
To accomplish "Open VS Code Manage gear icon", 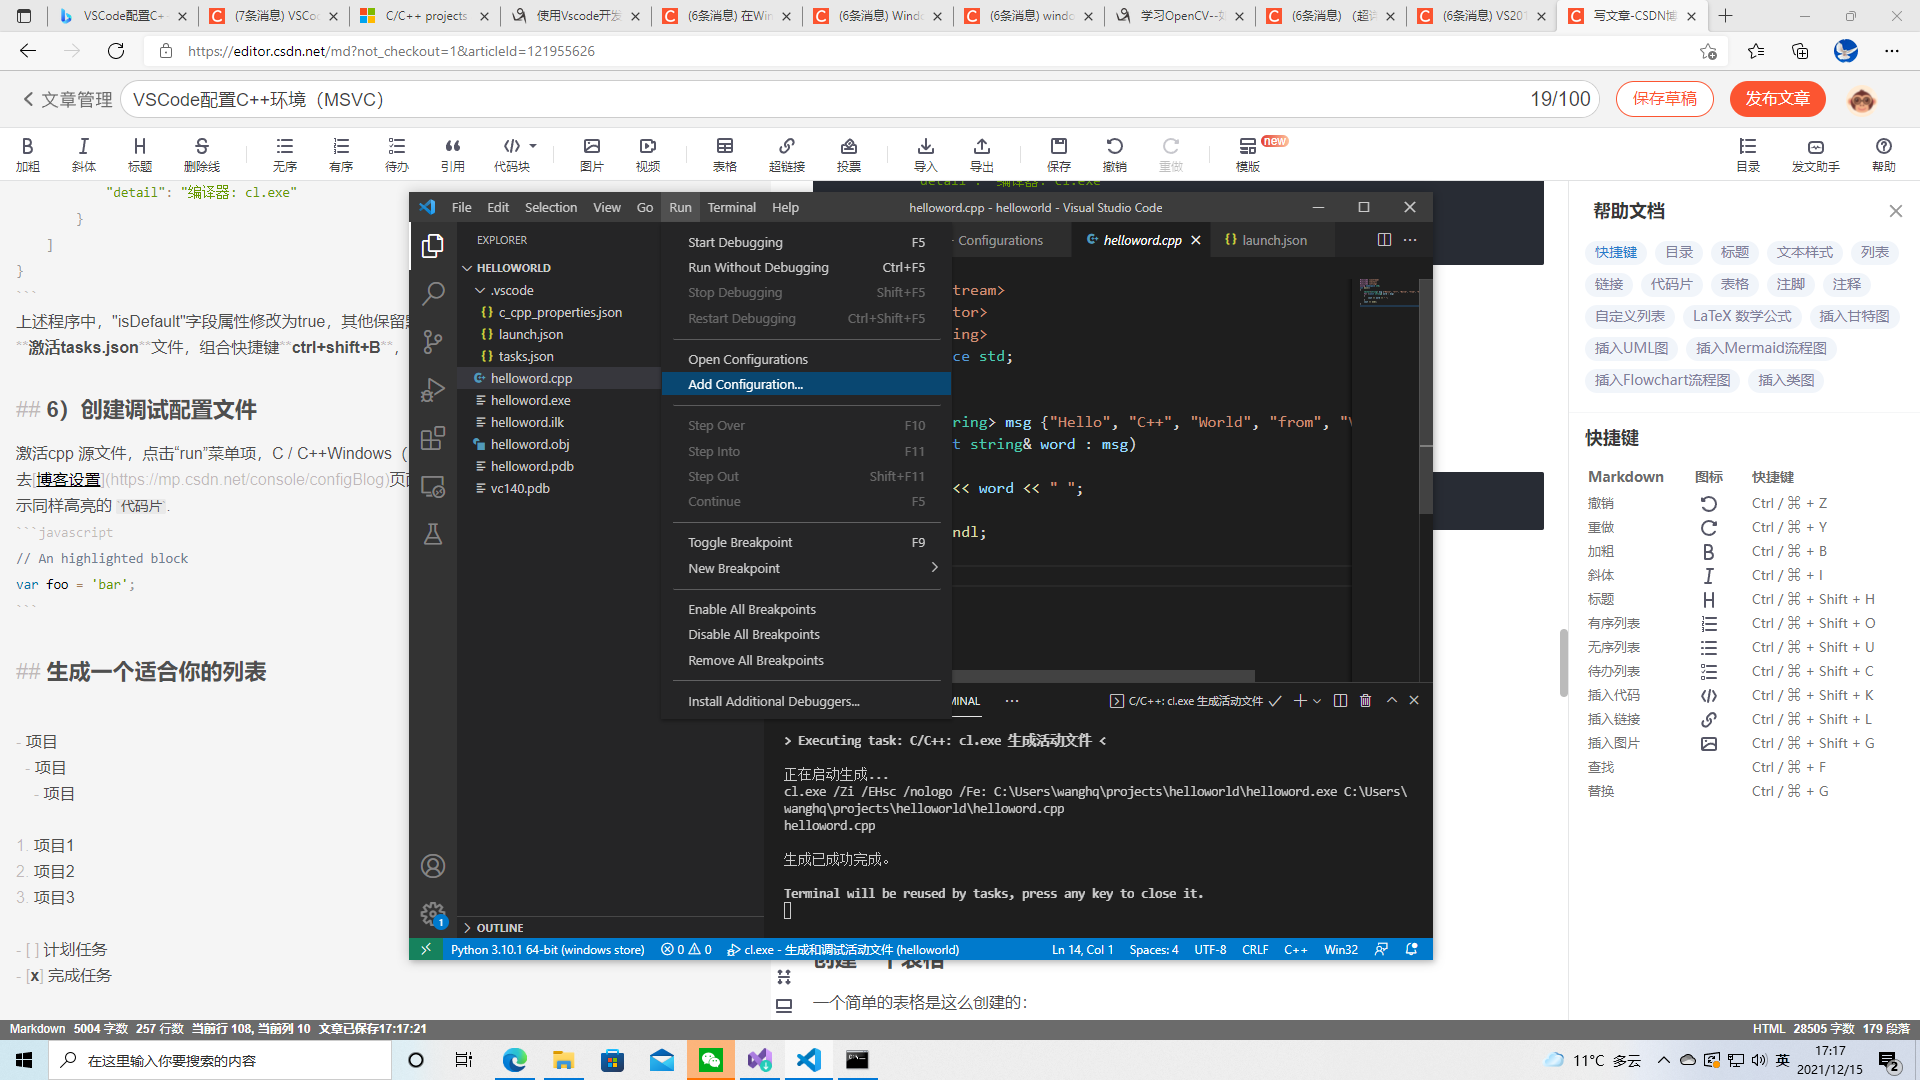I will [433, 914].
